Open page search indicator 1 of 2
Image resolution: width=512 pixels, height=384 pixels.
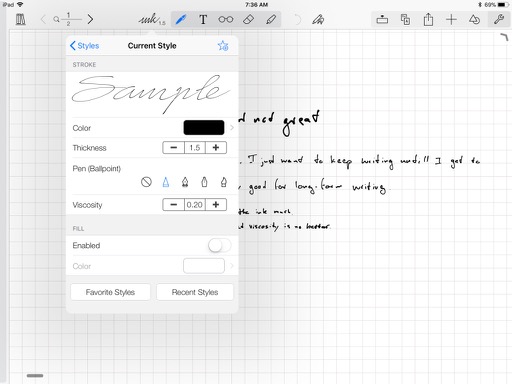67,19
